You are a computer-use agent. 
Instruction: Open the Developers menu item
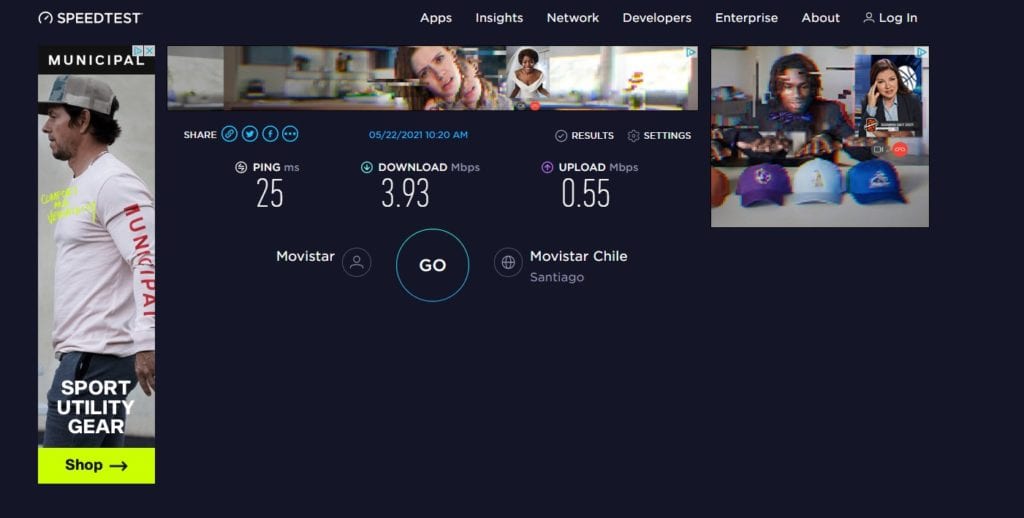pos(657,18)
